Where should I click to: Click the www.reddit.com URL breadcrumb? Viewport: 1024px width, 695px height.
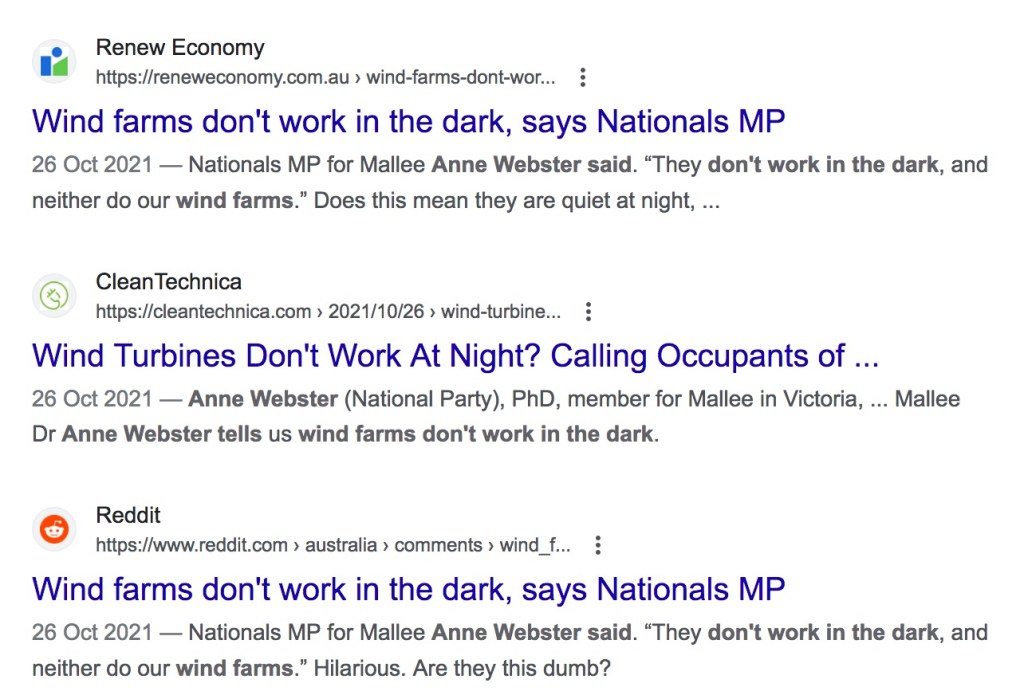point(333,545)
